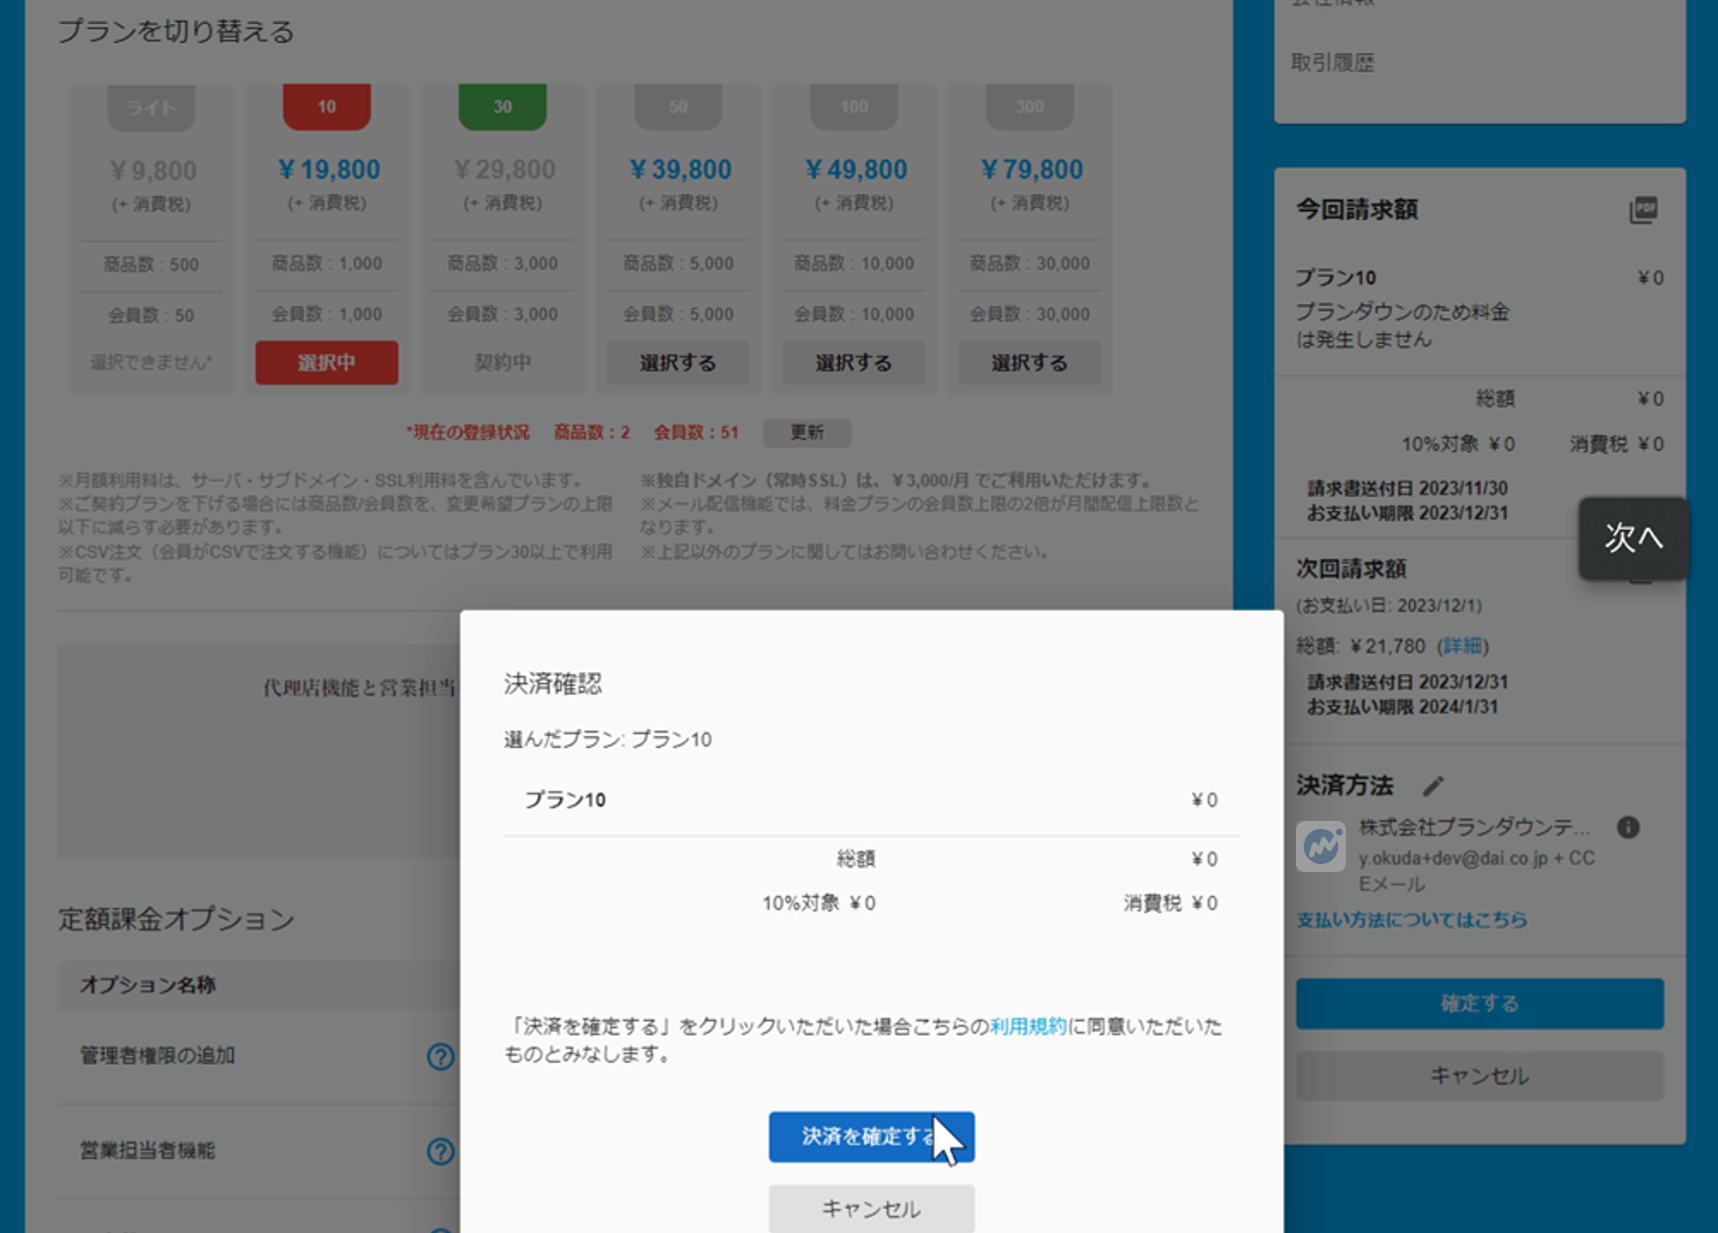The height and width of the screenshot is (1233, 1718).
Task: Click the payment service logo under 決済方法
Action: [x=1321, y=846]
